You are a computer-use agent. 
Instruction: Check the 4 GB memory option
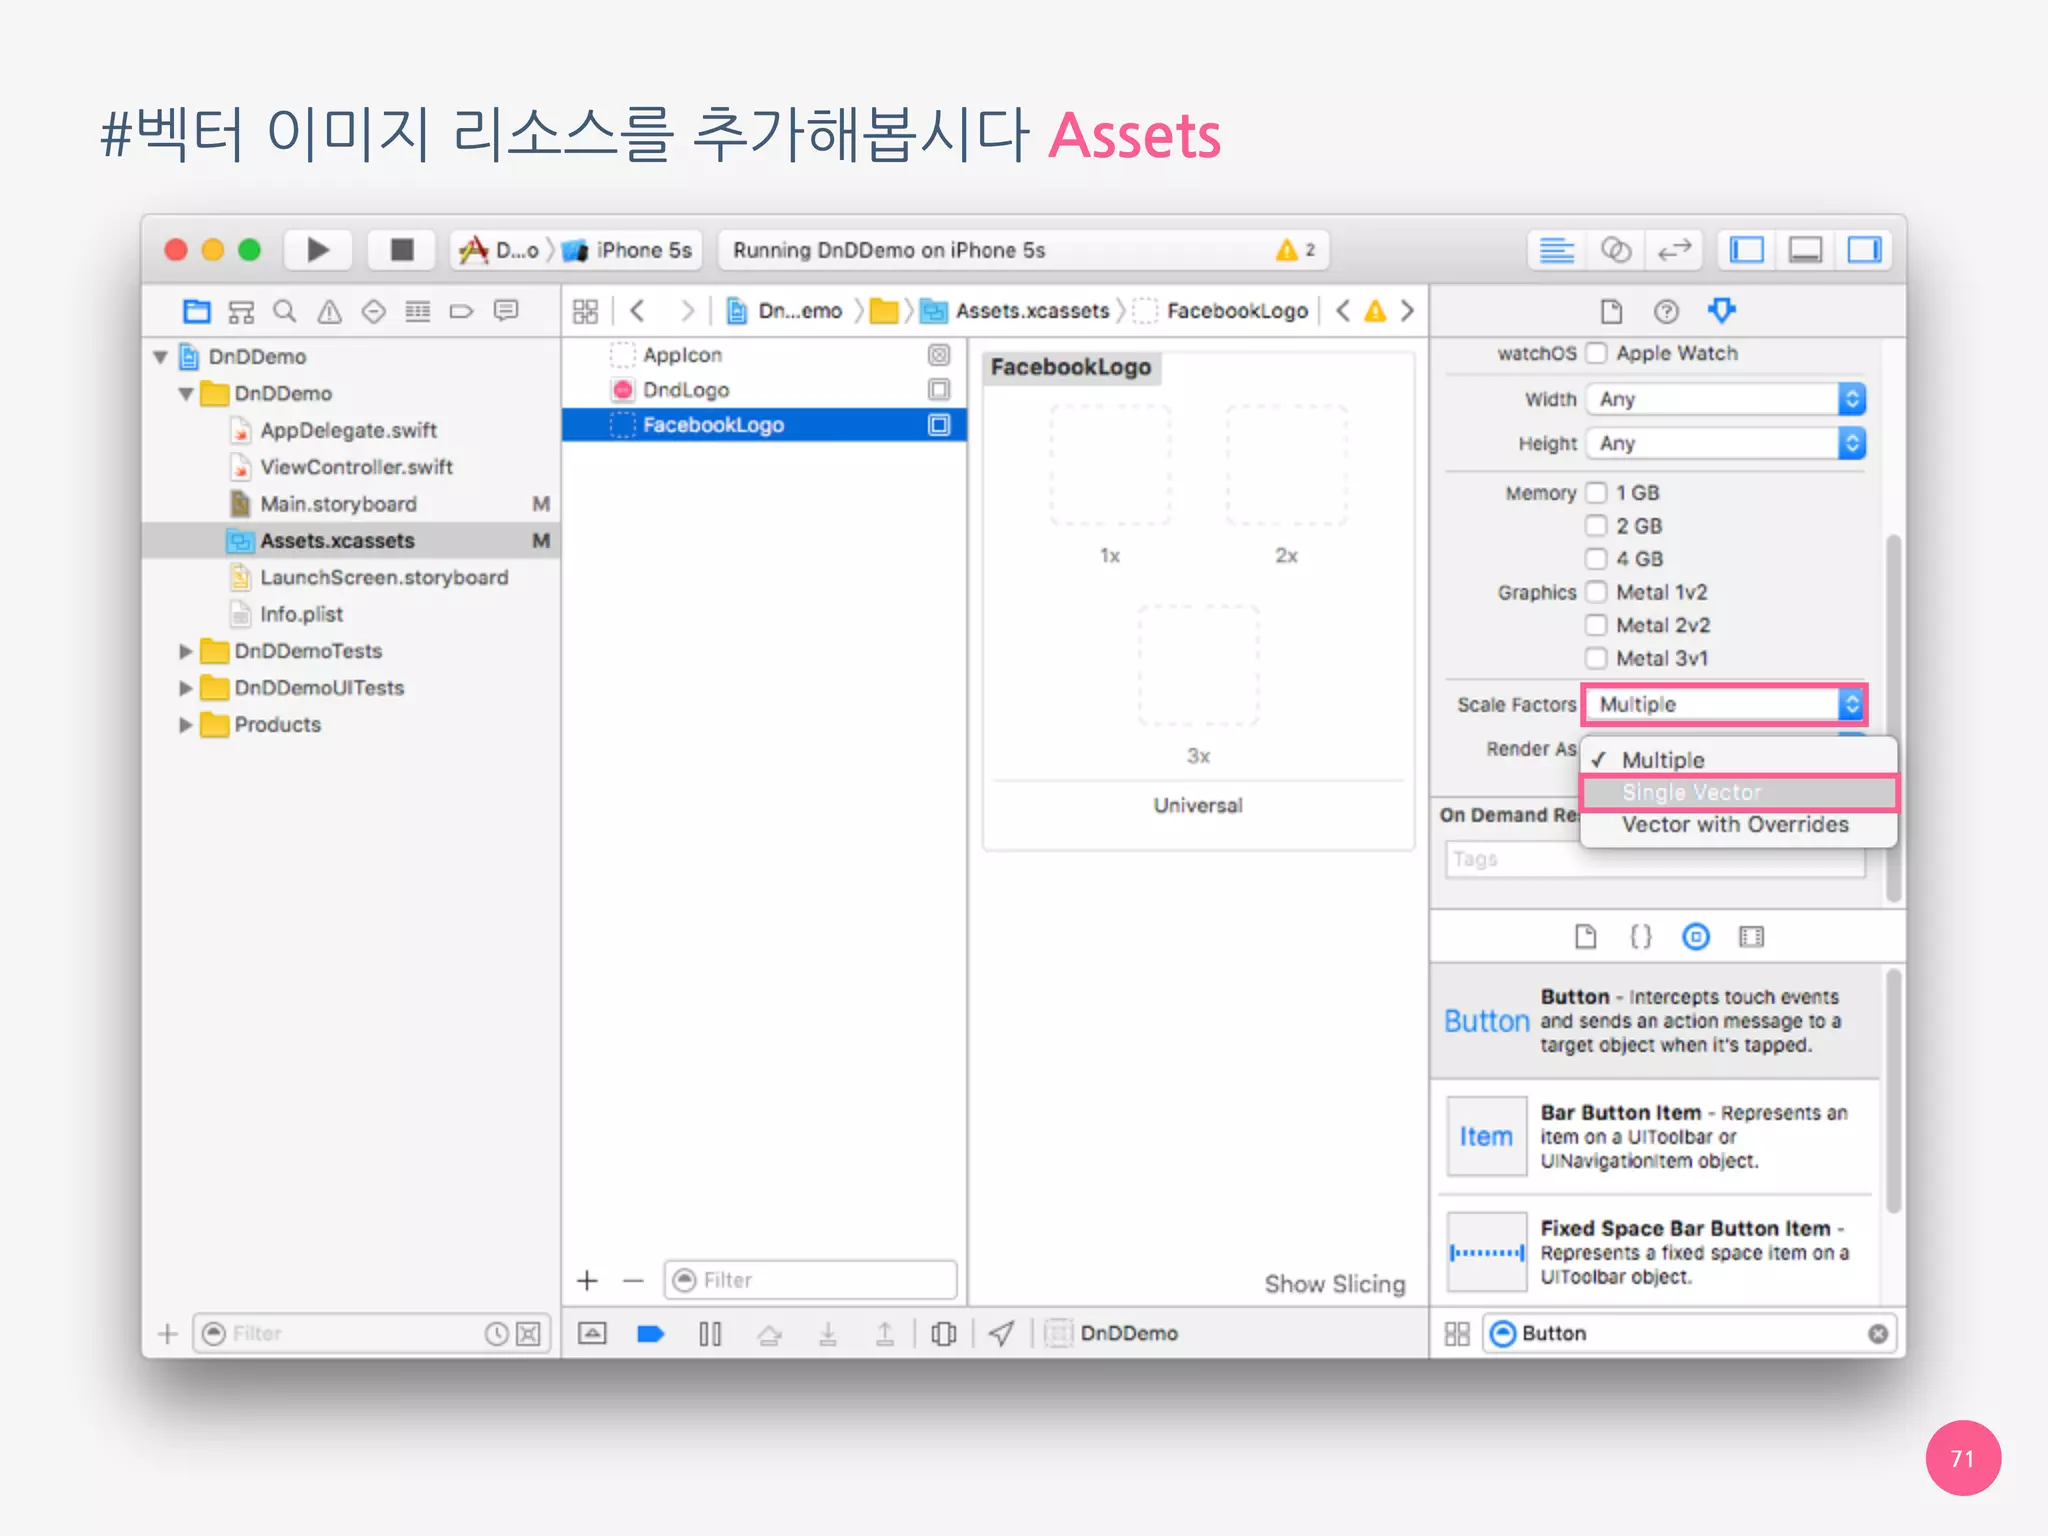click(x=1597, y=559)
